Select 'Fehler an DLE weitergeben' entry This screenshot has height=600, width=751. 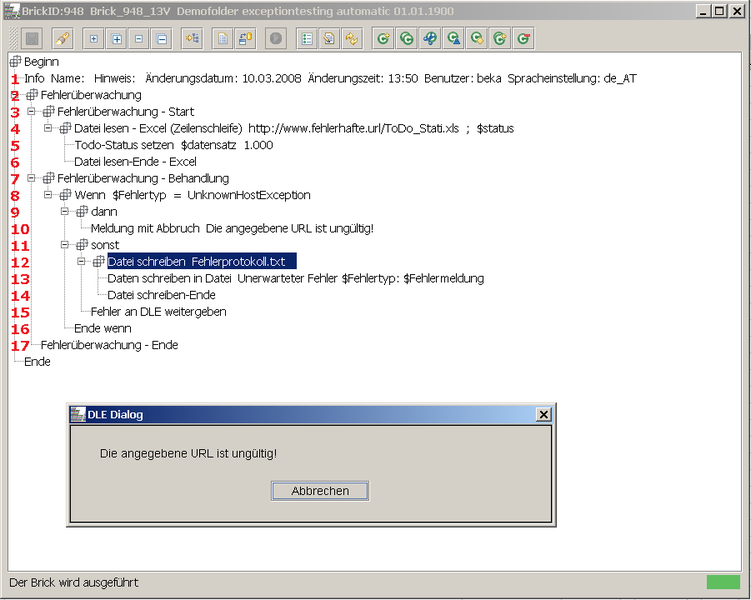point(158,312)
